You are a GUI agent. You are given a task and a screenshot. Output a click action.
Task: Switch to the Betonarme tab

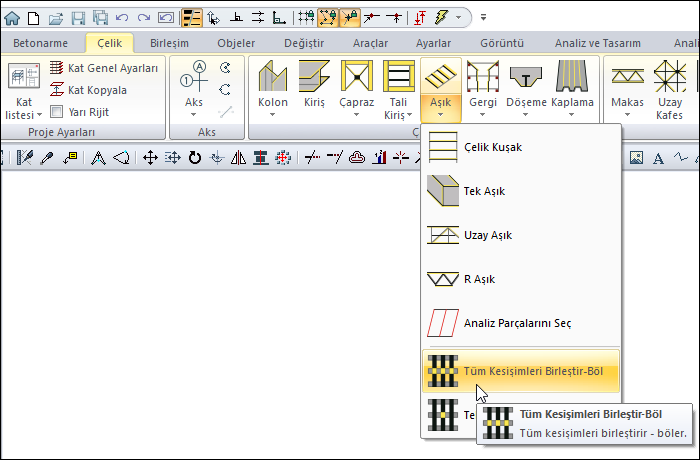pos(40,43)
